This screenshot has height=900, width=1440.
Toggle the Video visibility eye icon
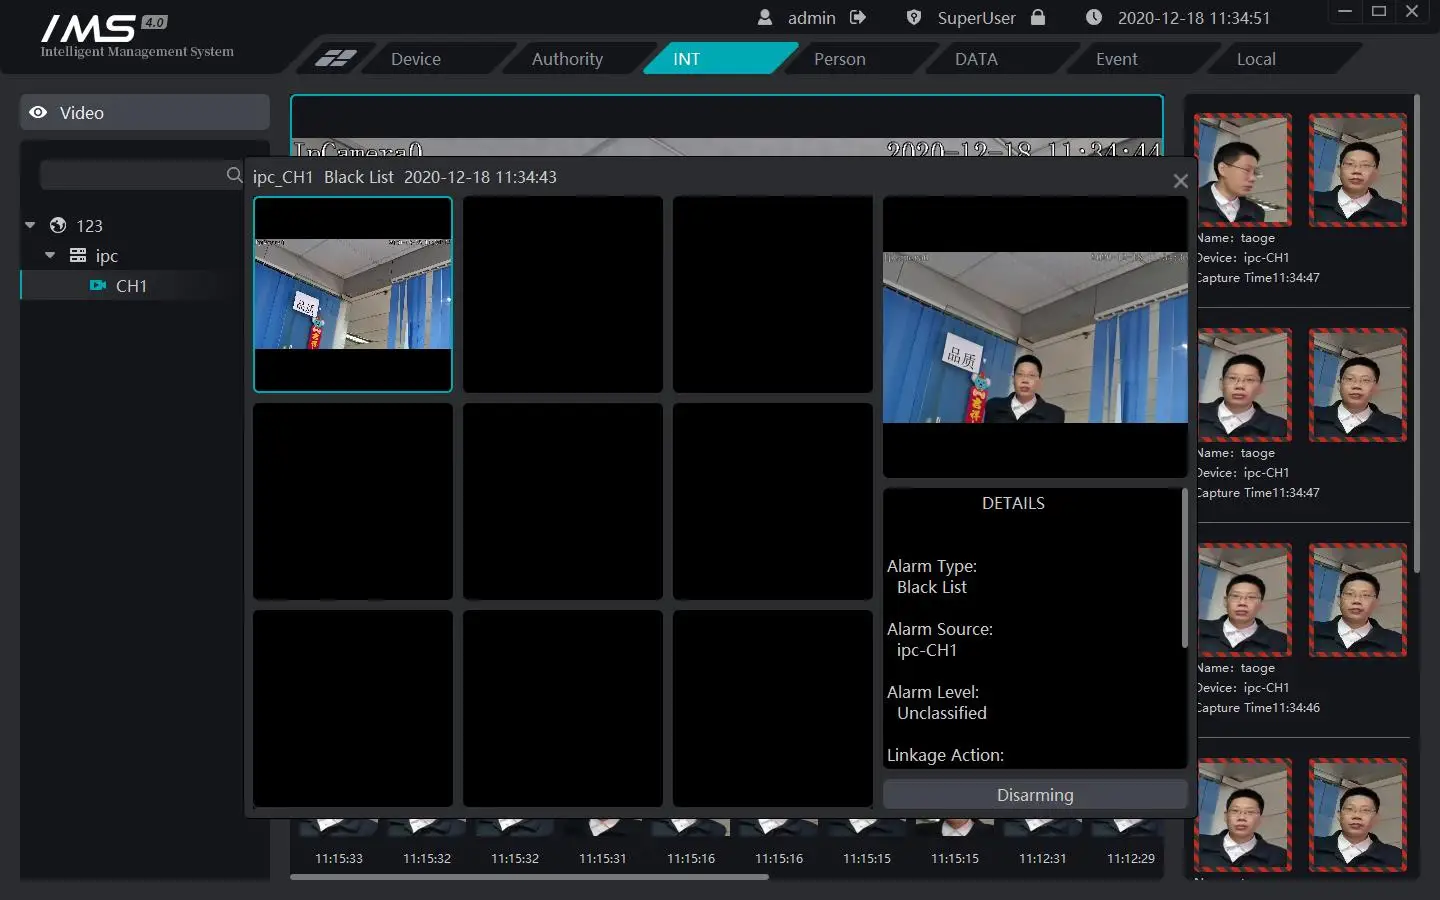point(38,112)
